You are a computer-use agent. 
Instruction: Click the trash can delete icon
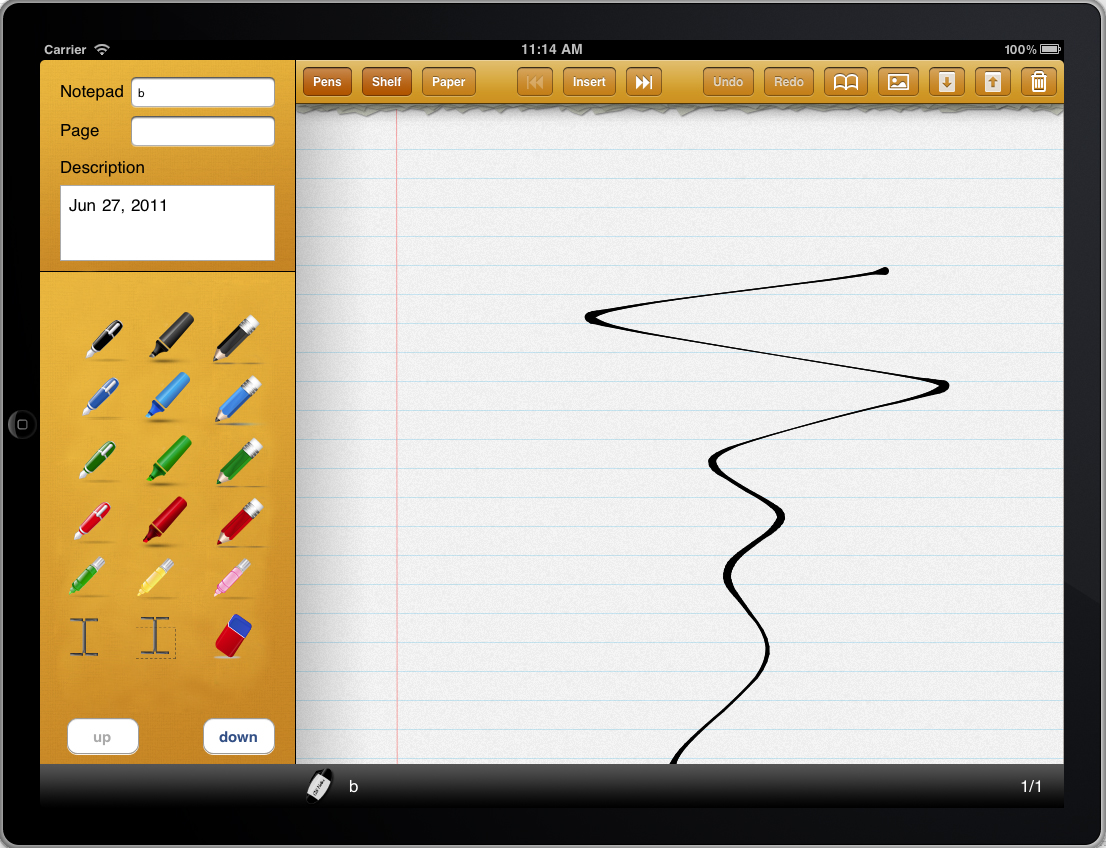click(1039, 82)
